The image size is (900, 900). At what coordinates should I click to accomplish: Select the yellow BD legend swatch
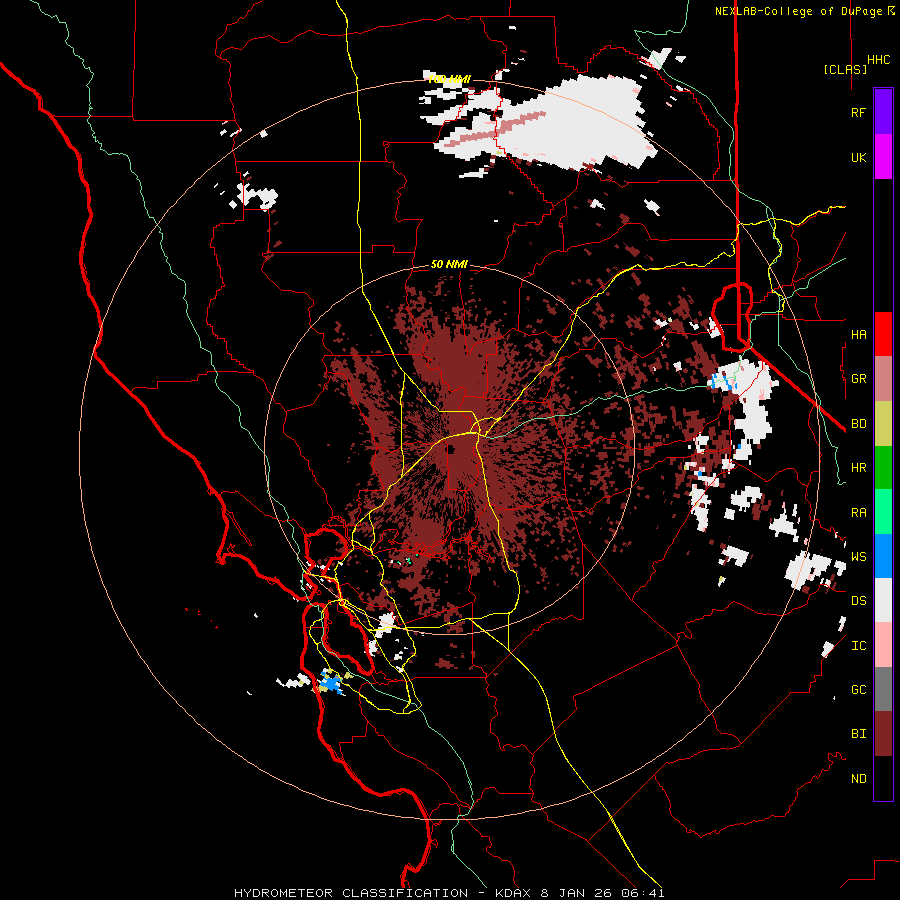[x=883, y=424]
